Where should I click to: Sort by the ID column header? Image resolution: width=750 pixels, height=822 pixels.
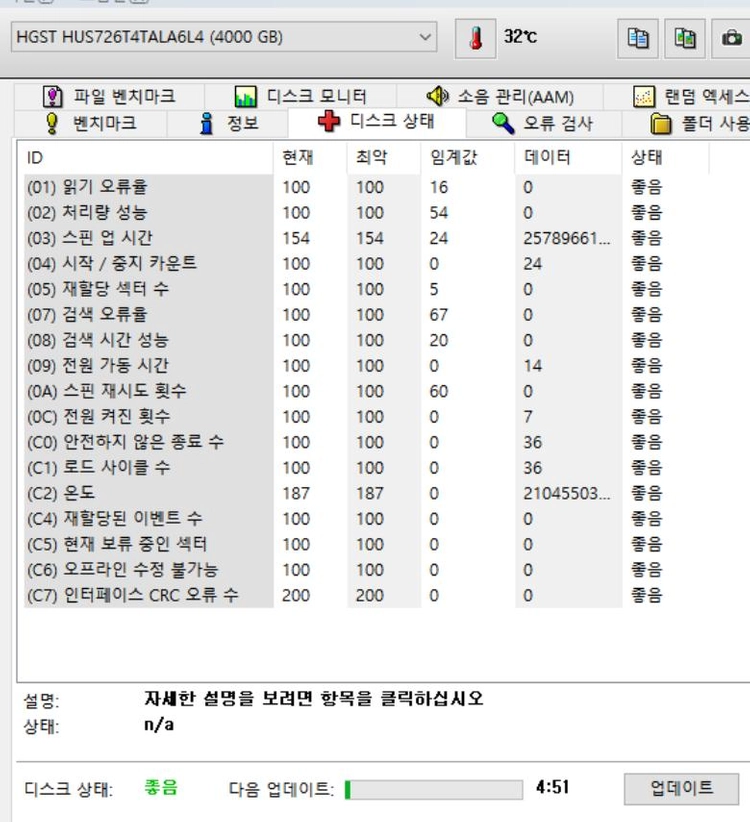pos(147,157)
